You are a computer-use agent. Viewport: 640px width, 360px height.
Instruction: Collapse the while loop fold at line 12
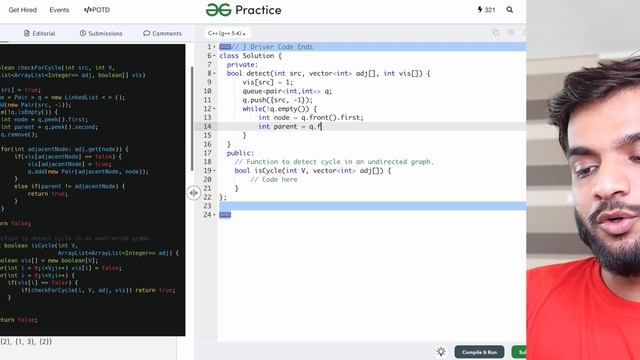214,109
